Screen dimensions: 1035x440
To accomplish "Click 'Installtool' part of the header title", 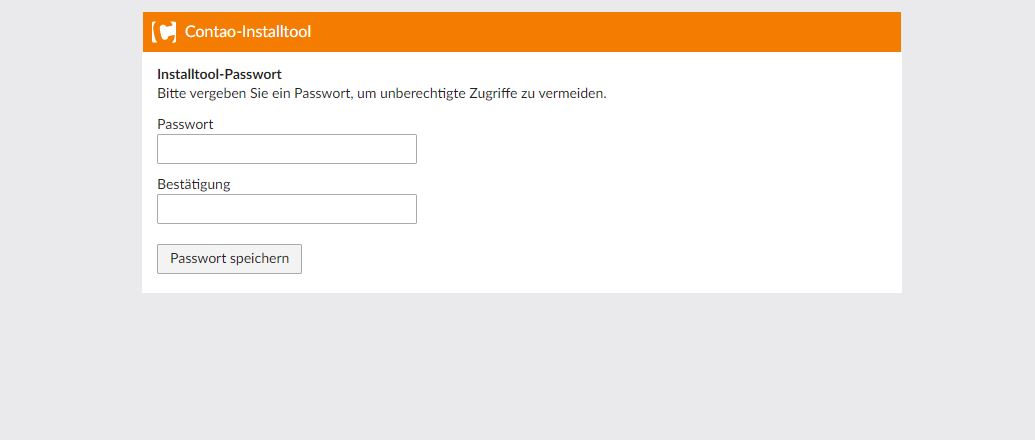I will point(277,32).
